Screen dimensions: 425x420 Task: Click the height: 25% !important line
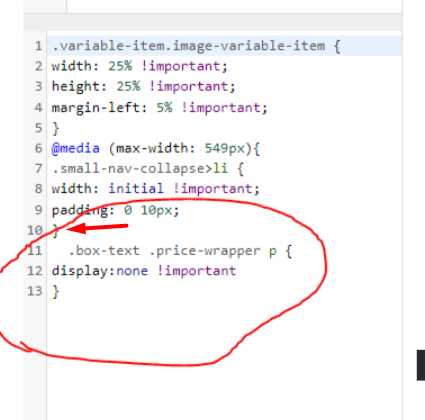pyautogui.click(x=144, y=86)
